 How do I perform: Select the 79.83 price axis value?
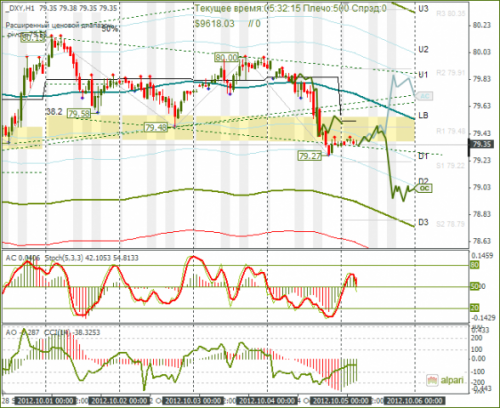482,79
